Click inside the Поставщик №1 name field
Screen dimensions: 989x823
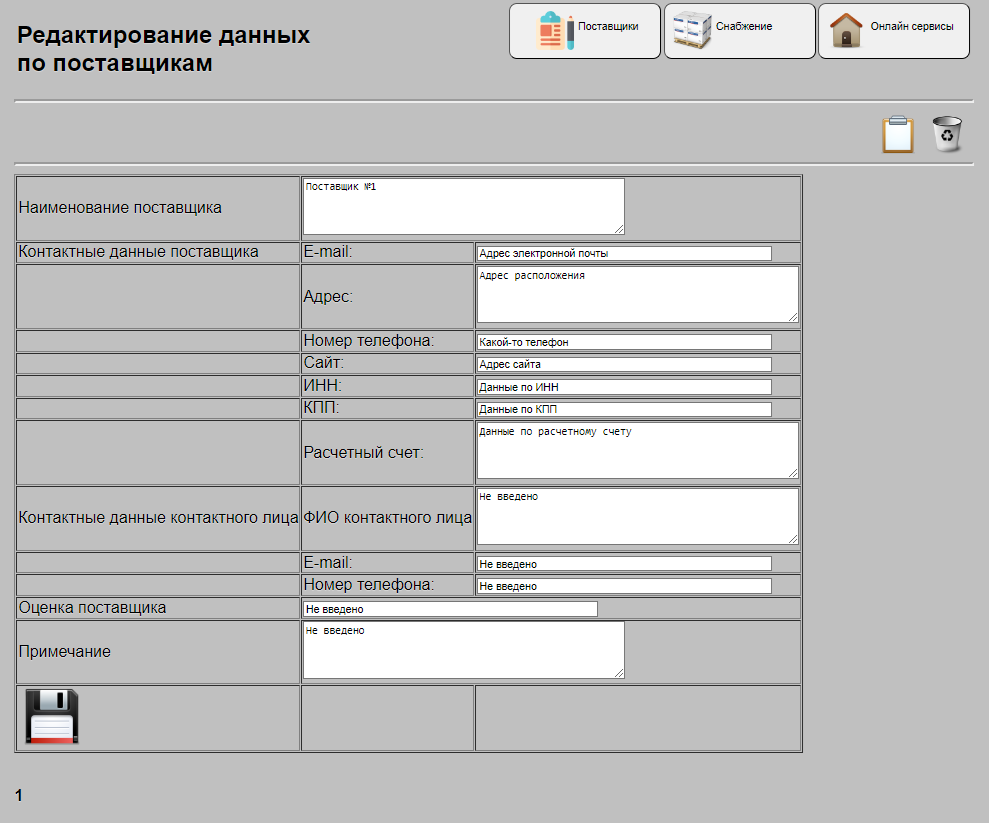[x=462, y=205]
